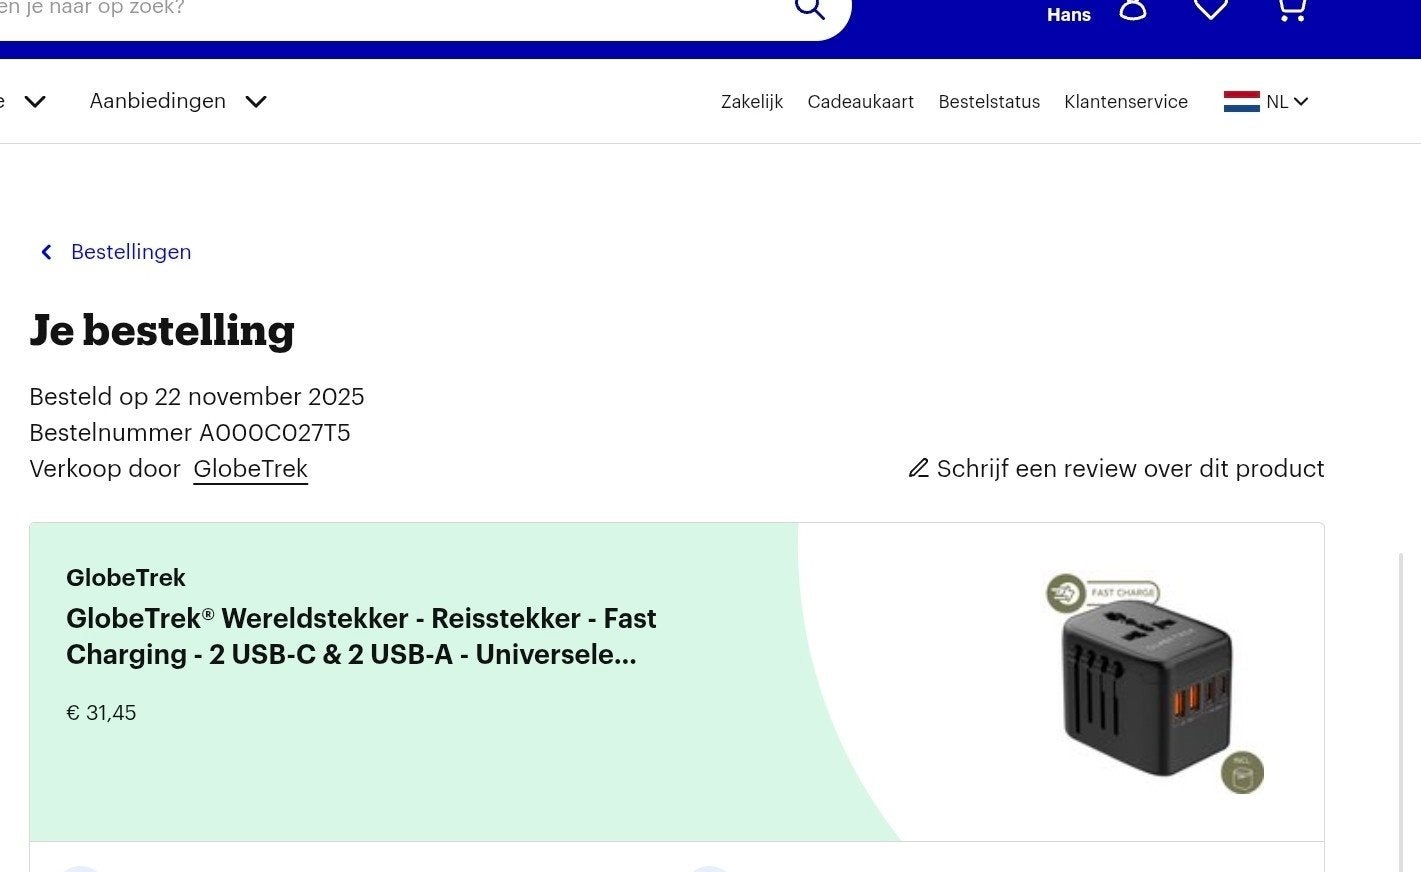Image resolution: width=1421 pixels, height=872 pixels.
Task: Check Bestelstatus in the top menu
Action: pyautogui.click(x=989, y=102)
